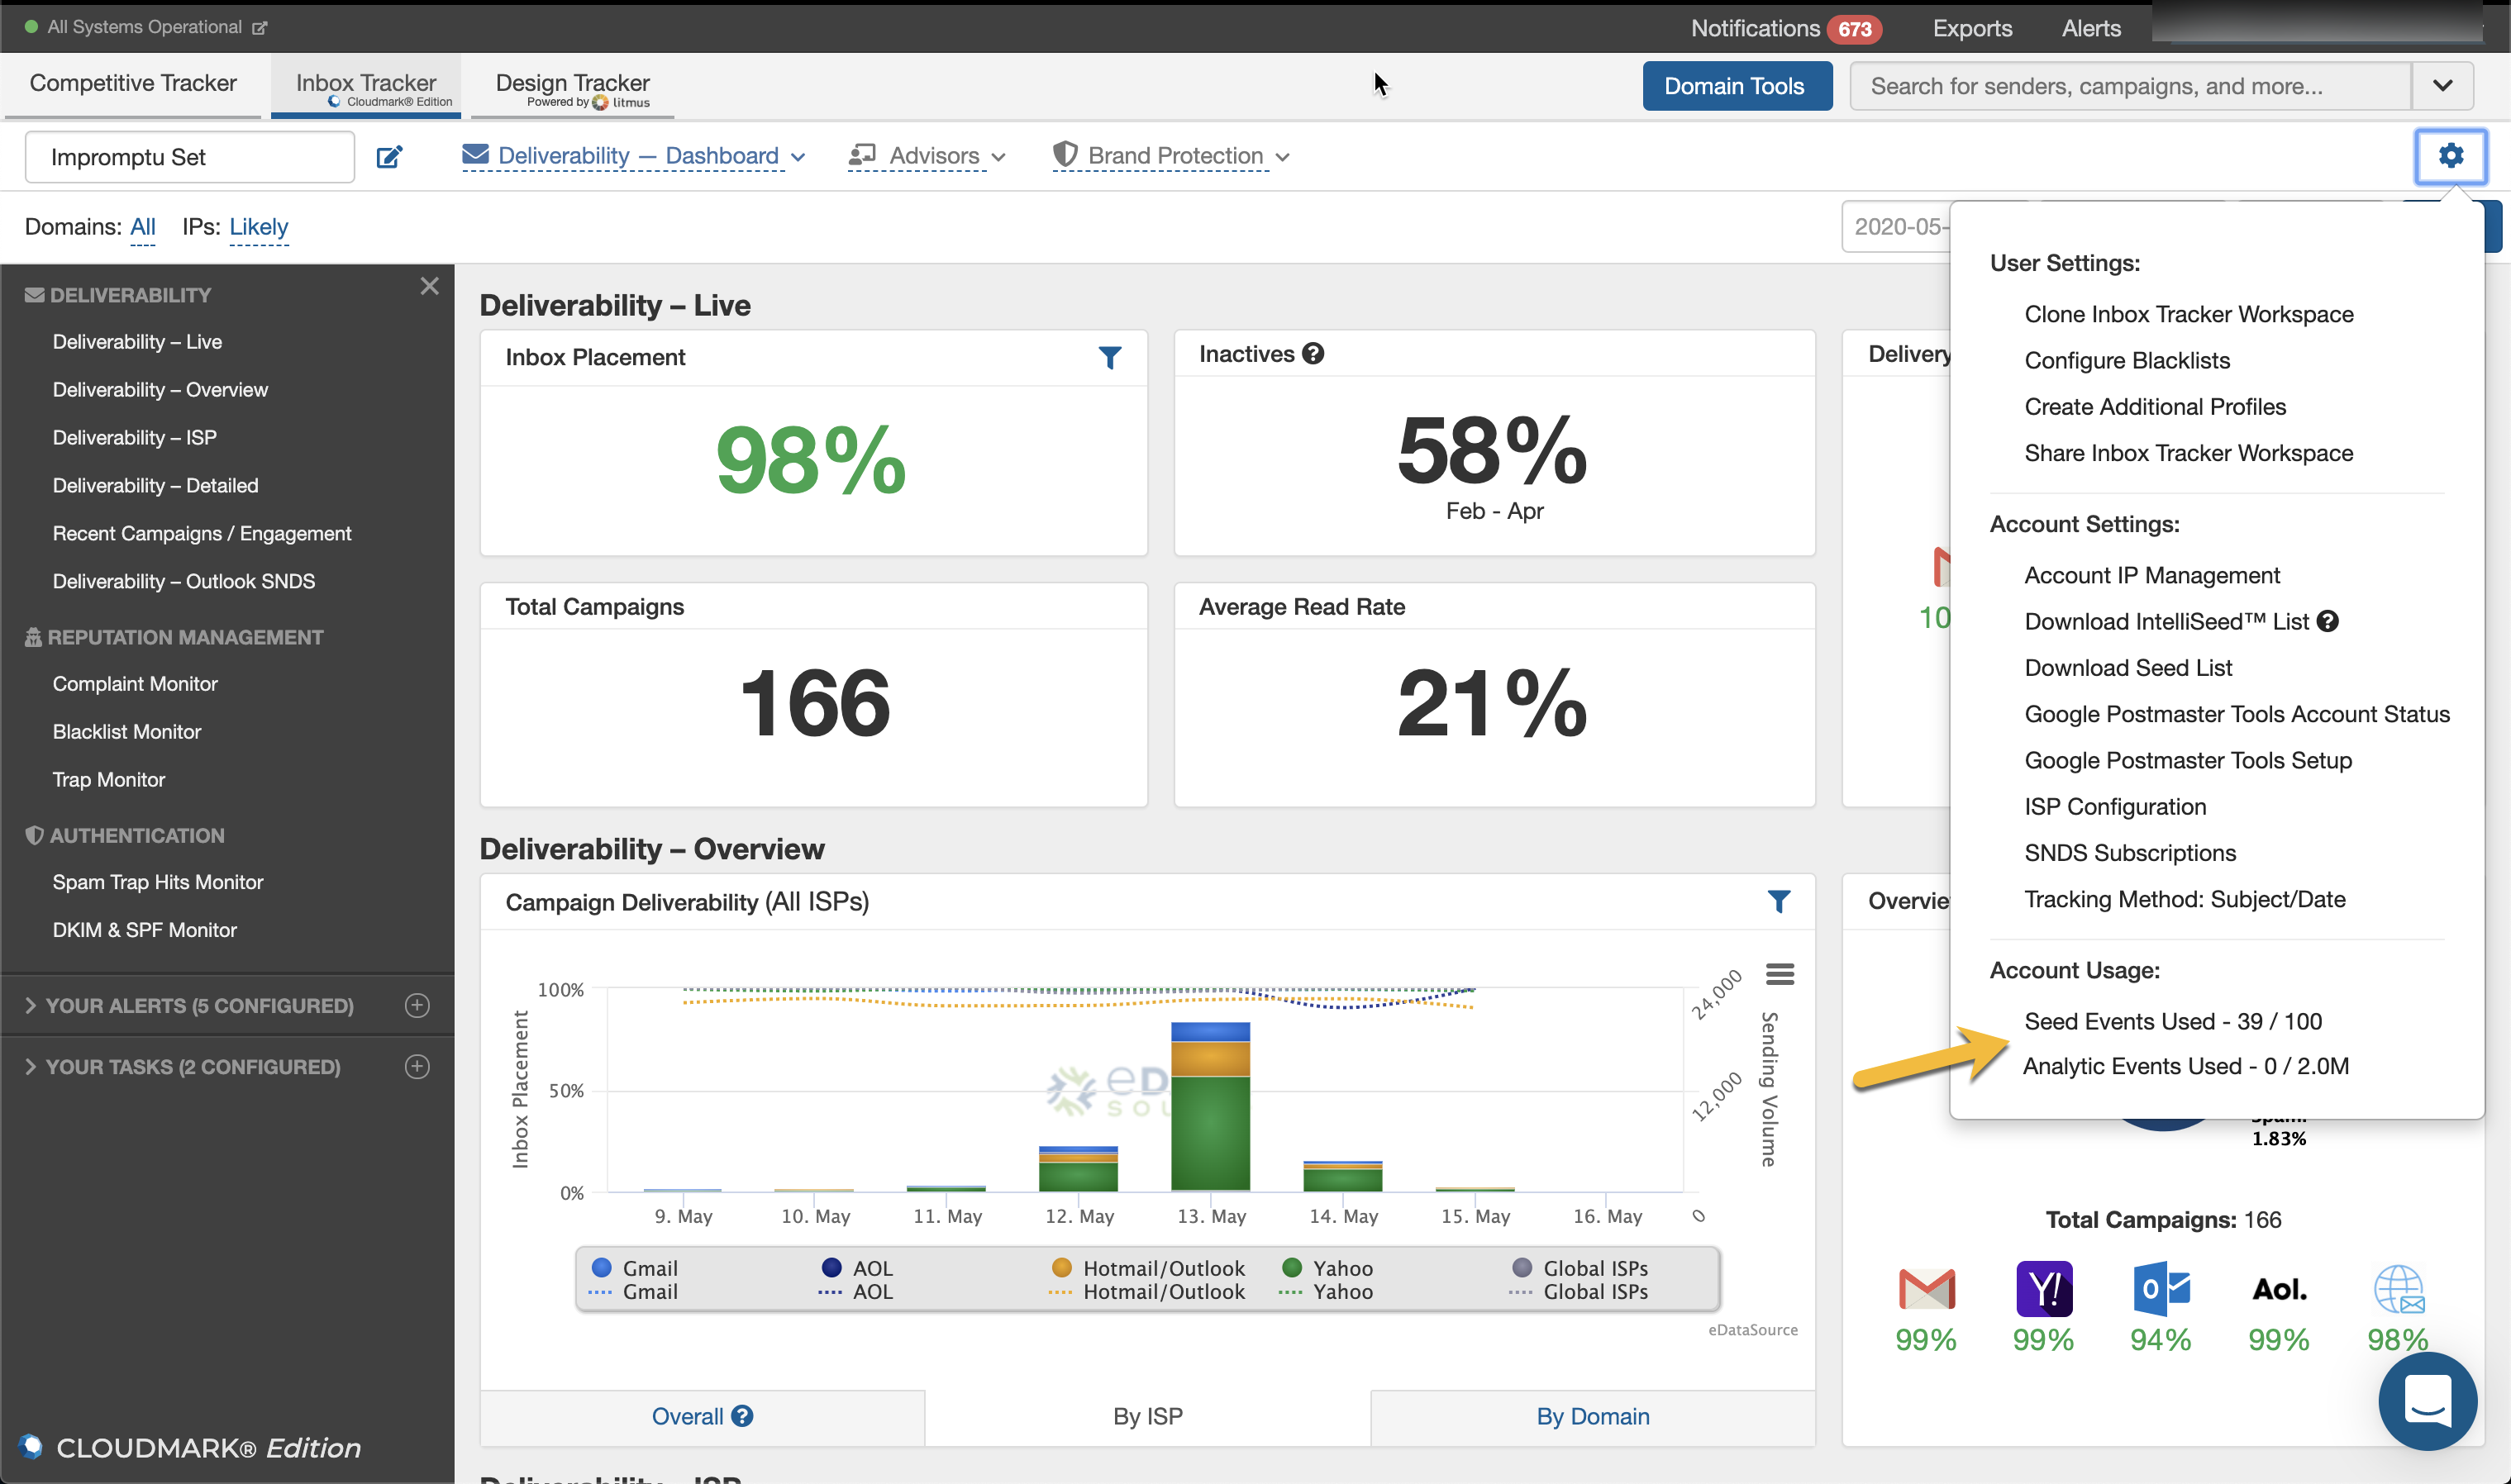This screenshot has height=1484, width=2511.
Task: Add a new alert with plus icon
Action: pos(417,1005)
